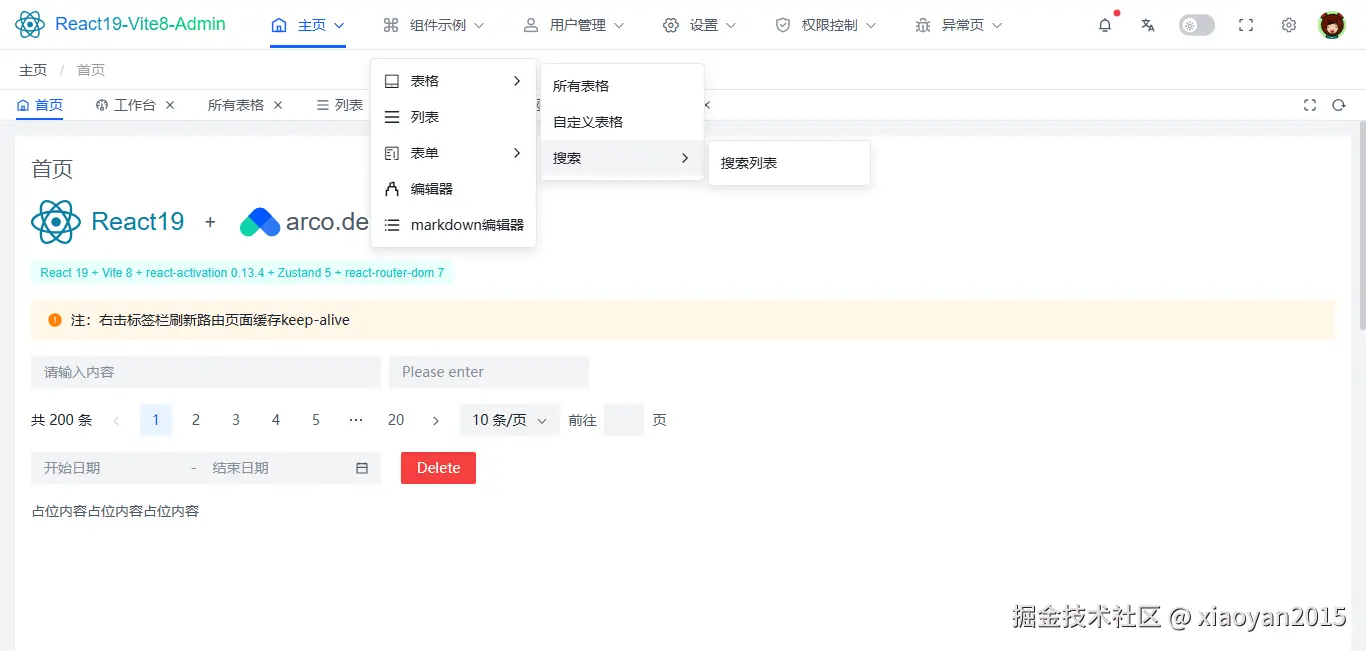1366x651 pixels.
Task: Click the arco.design logo icon
Action: point(260,222)
